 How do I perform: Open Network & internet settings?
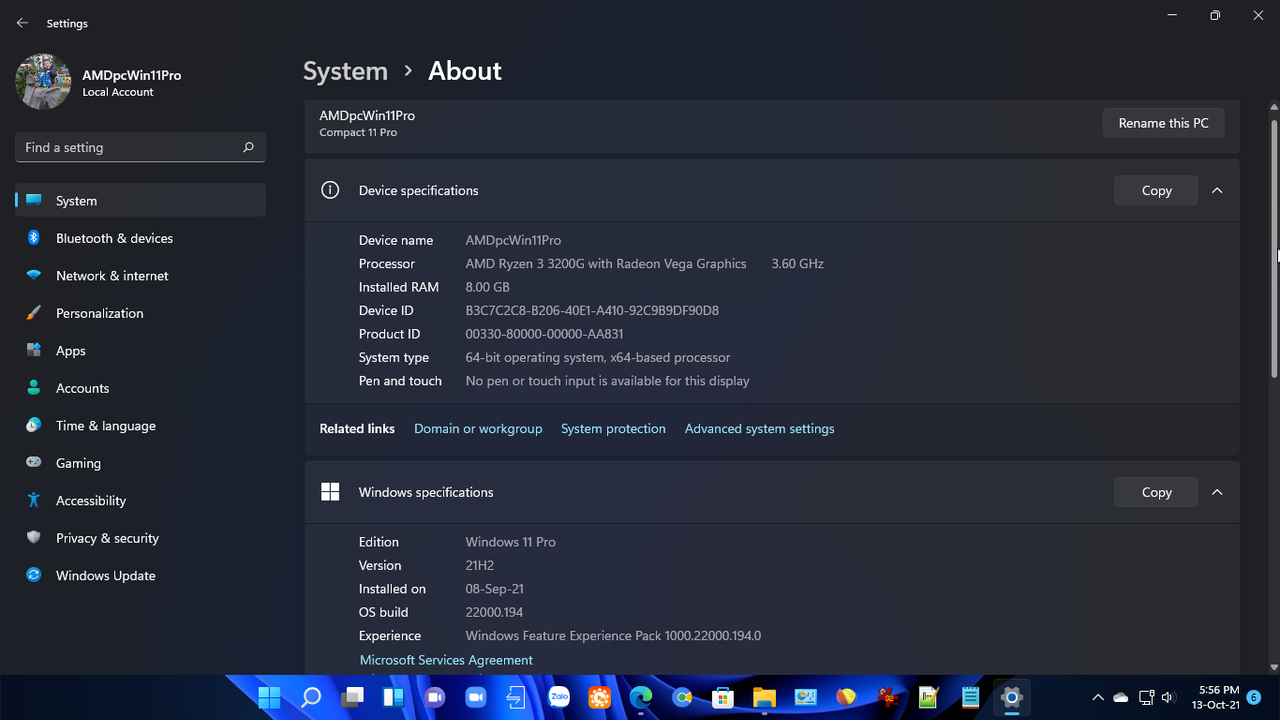tap(140, 275)
